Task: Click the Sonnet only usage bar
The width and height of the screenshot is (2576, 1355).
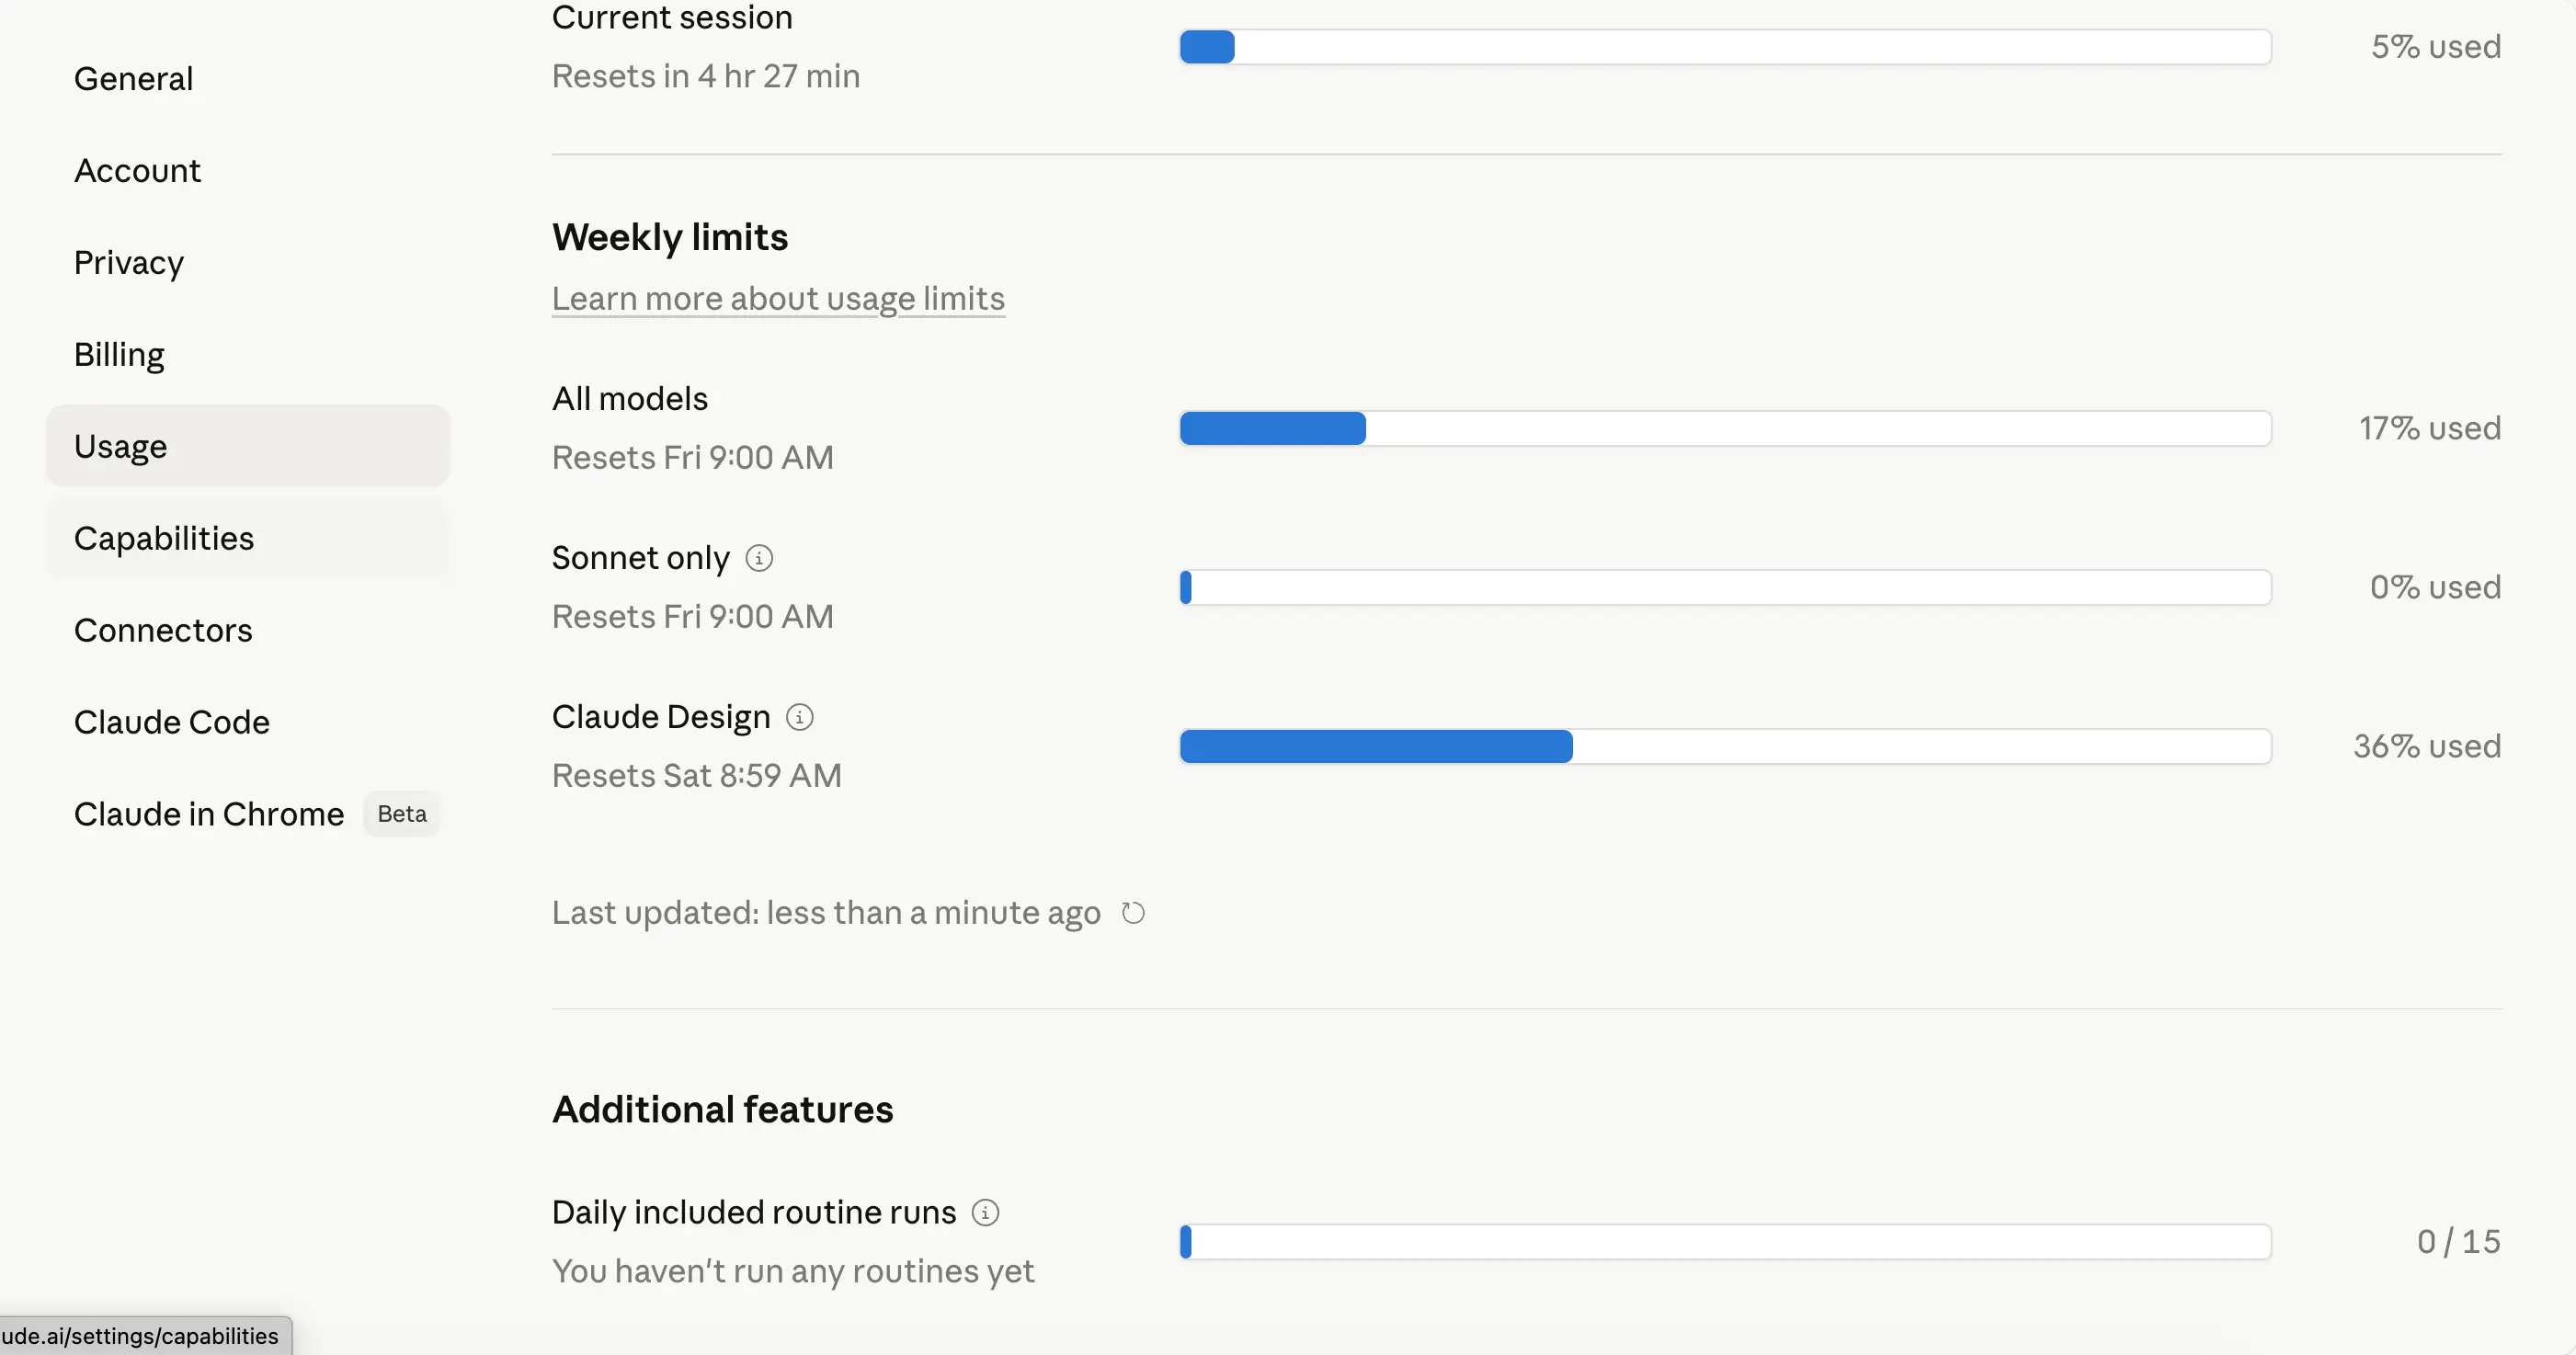Action: 1725,588
